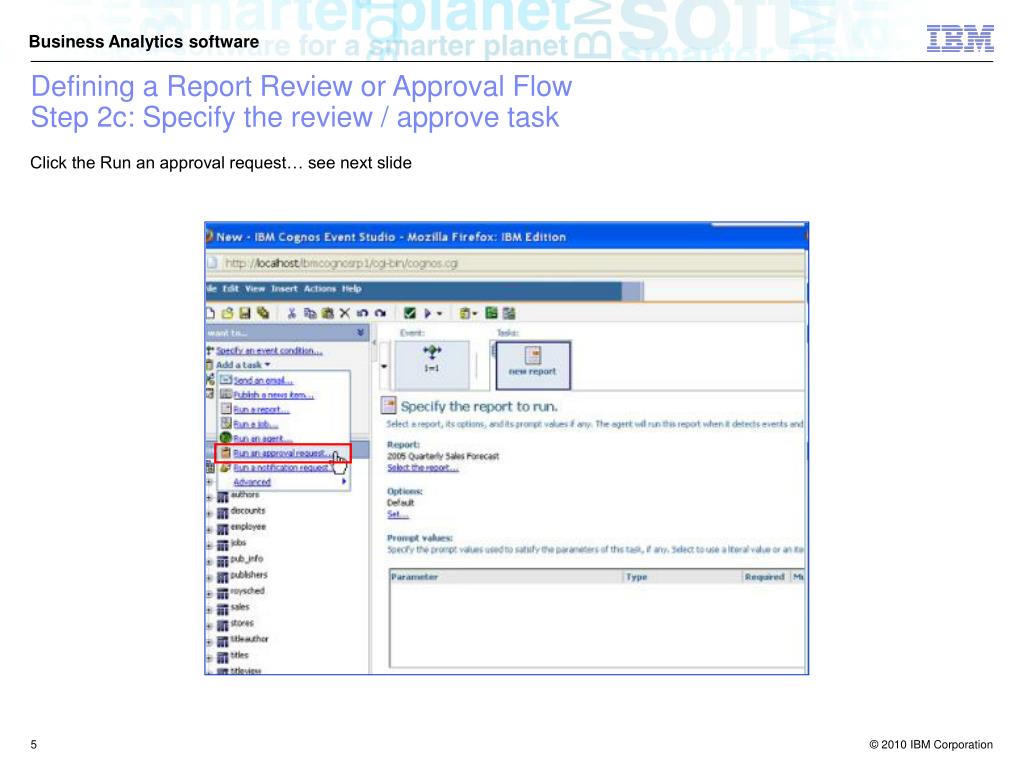The height and width of the screenshot is (768, 1024).
Task: Click the Paste toolbar icon
Action: 328,313
